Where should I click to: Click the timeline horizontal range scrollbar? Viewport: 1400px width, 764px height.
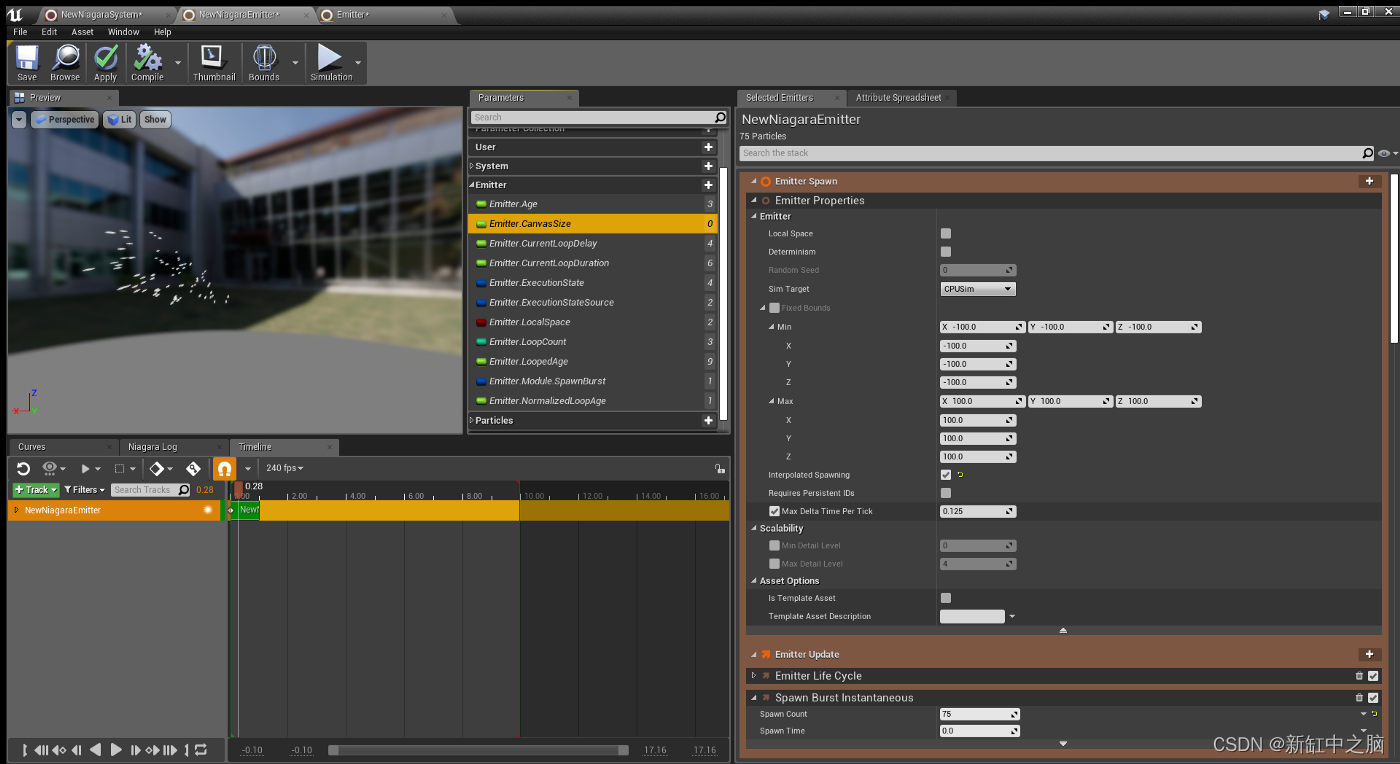478,750
